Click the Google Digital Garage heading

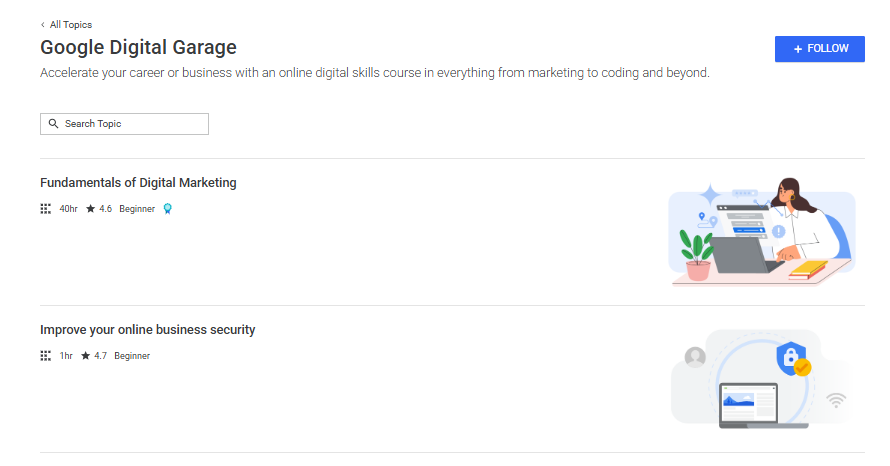coord(138,47)
